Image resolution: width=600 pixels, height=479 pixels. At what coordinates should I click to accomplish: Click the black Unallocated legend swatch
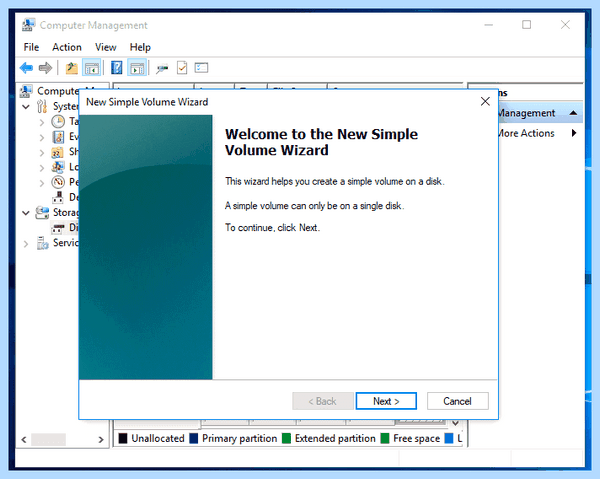point(123,438)
